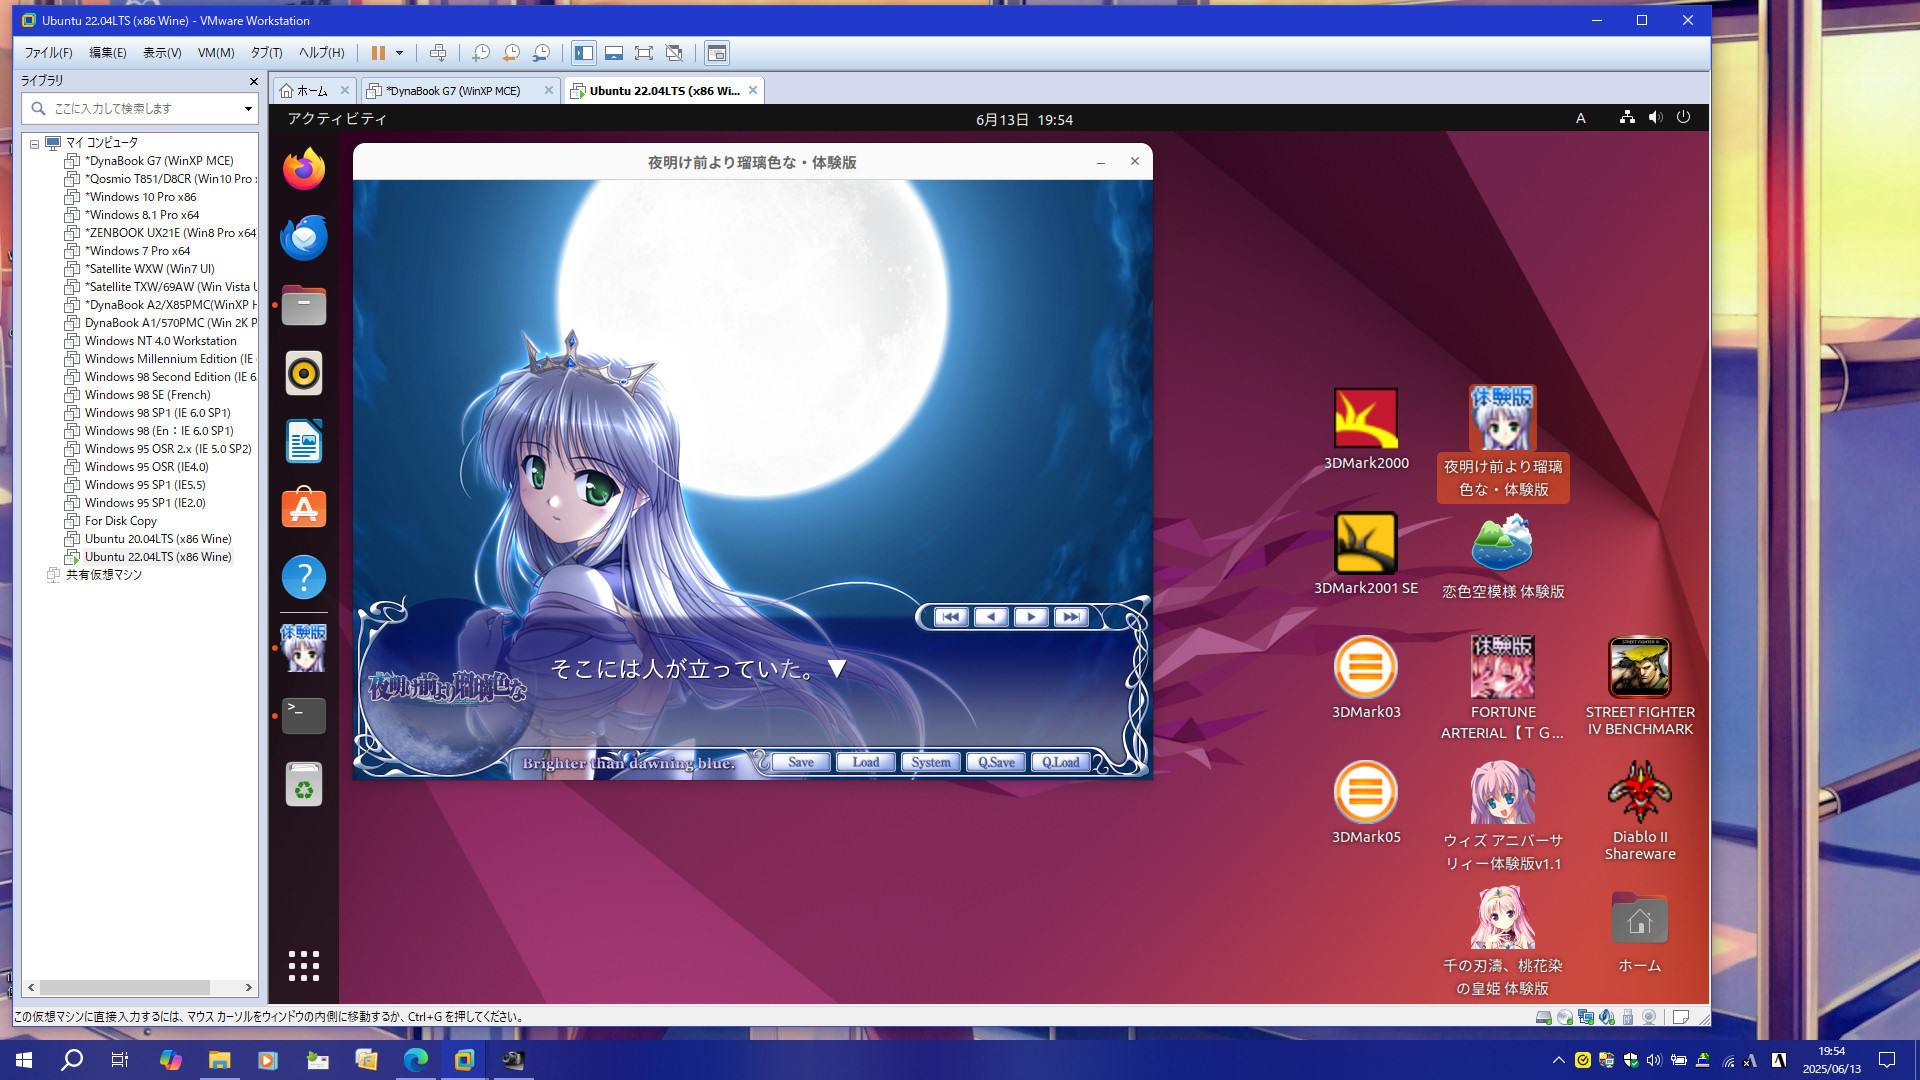Toggle the library sidebar view button
The height and width of the screenshot is (1080, 1920).
(584, 53)
